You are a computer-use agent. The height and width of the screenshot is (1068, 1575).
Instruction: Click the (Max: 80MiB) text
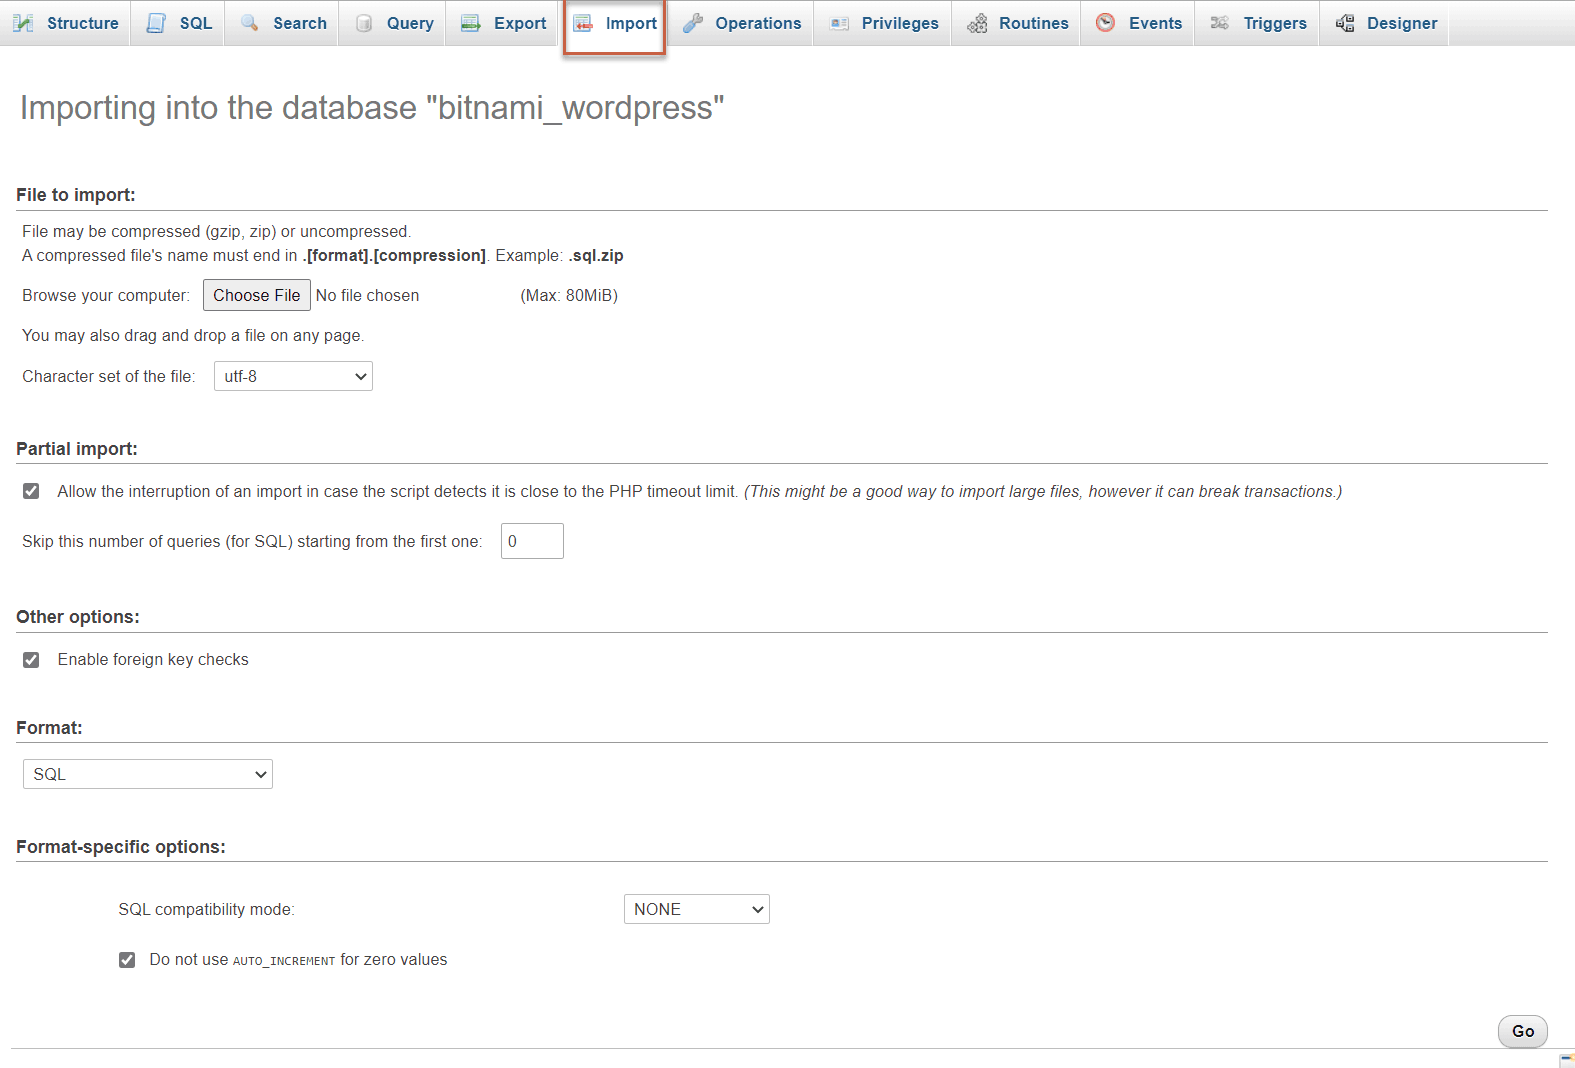pyautogui.click(x=569, y=295)
